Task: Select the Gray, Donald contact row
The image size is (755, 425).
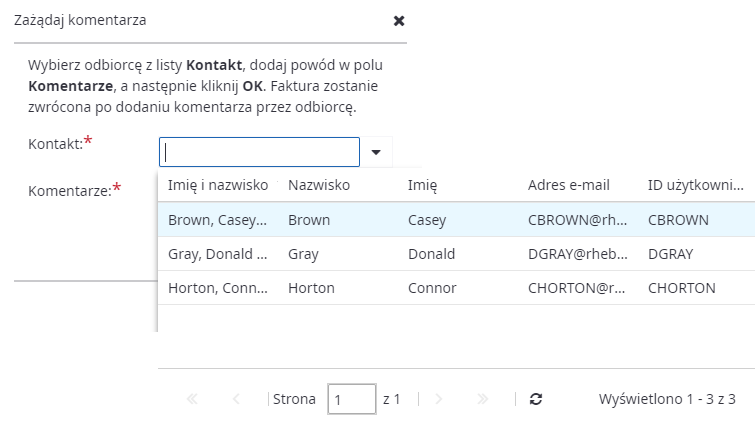Action: (x=217, y=254)
